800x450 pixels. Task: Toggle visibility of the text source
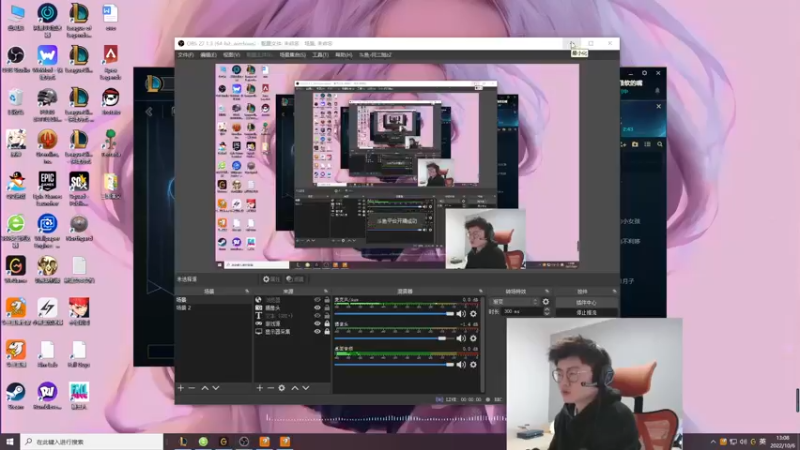[x=317, y=316]
